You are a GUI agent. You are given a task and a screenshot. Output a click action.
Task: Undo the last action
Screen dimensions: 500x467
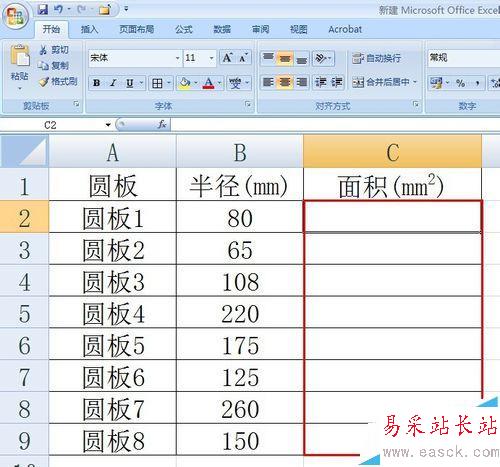click(58, 9)
